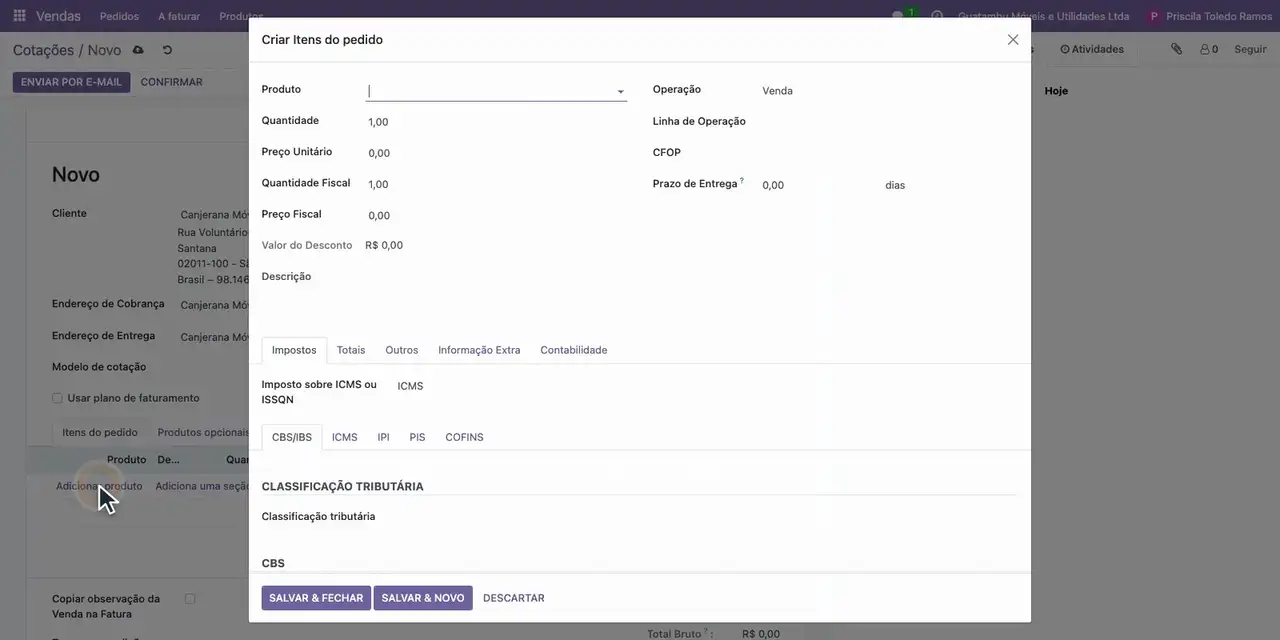Click the Preço Unitário field
This screenshot has height=640, width=1280.
[496, 153]
